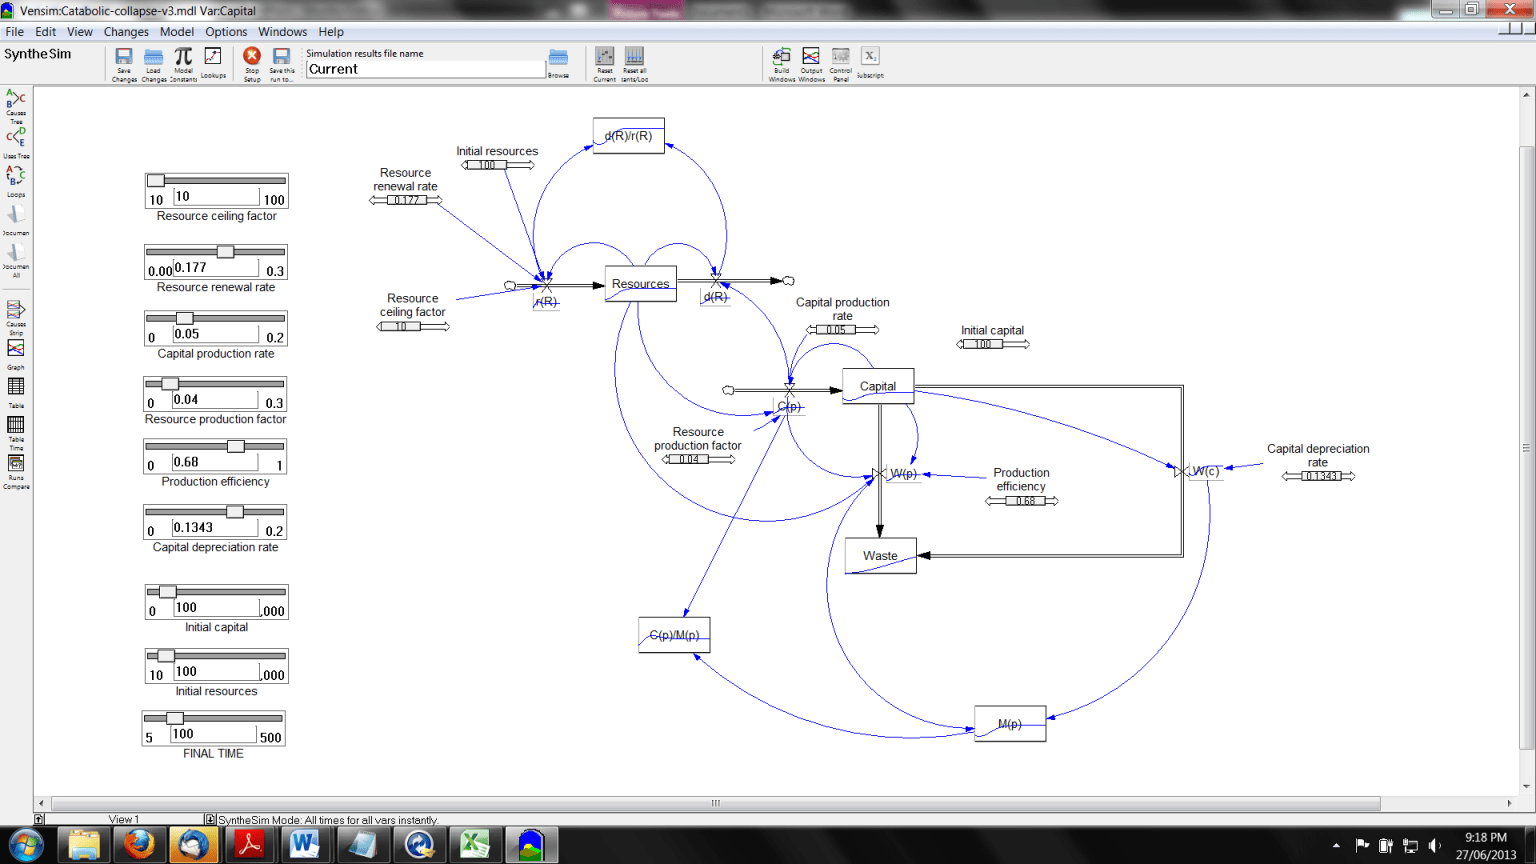Open the Graph output tool
The image size is (1536, 864).
[x=14, y=350]
